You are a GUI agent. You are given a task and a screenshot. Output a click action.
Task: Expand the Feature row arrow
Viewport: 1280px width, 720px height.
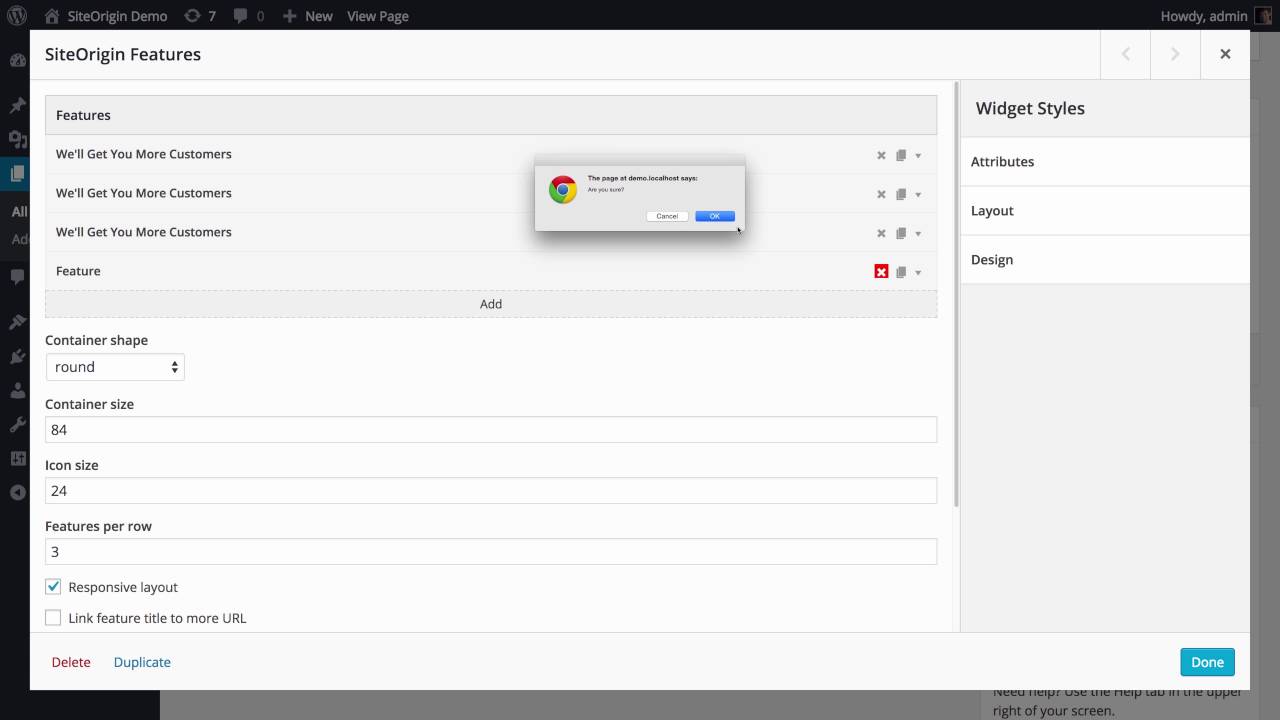click(x=918, y=272)
